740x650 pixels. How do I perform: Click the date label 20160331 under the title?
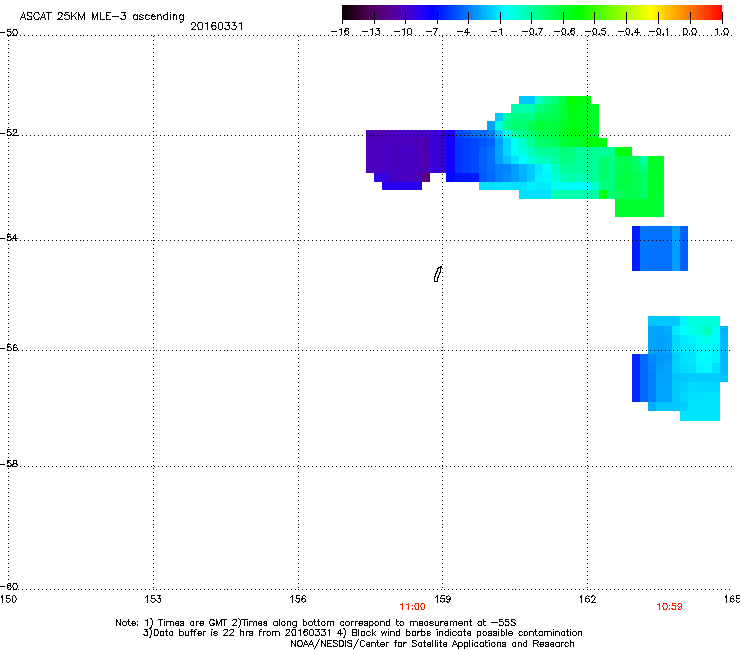pos(217,26)
